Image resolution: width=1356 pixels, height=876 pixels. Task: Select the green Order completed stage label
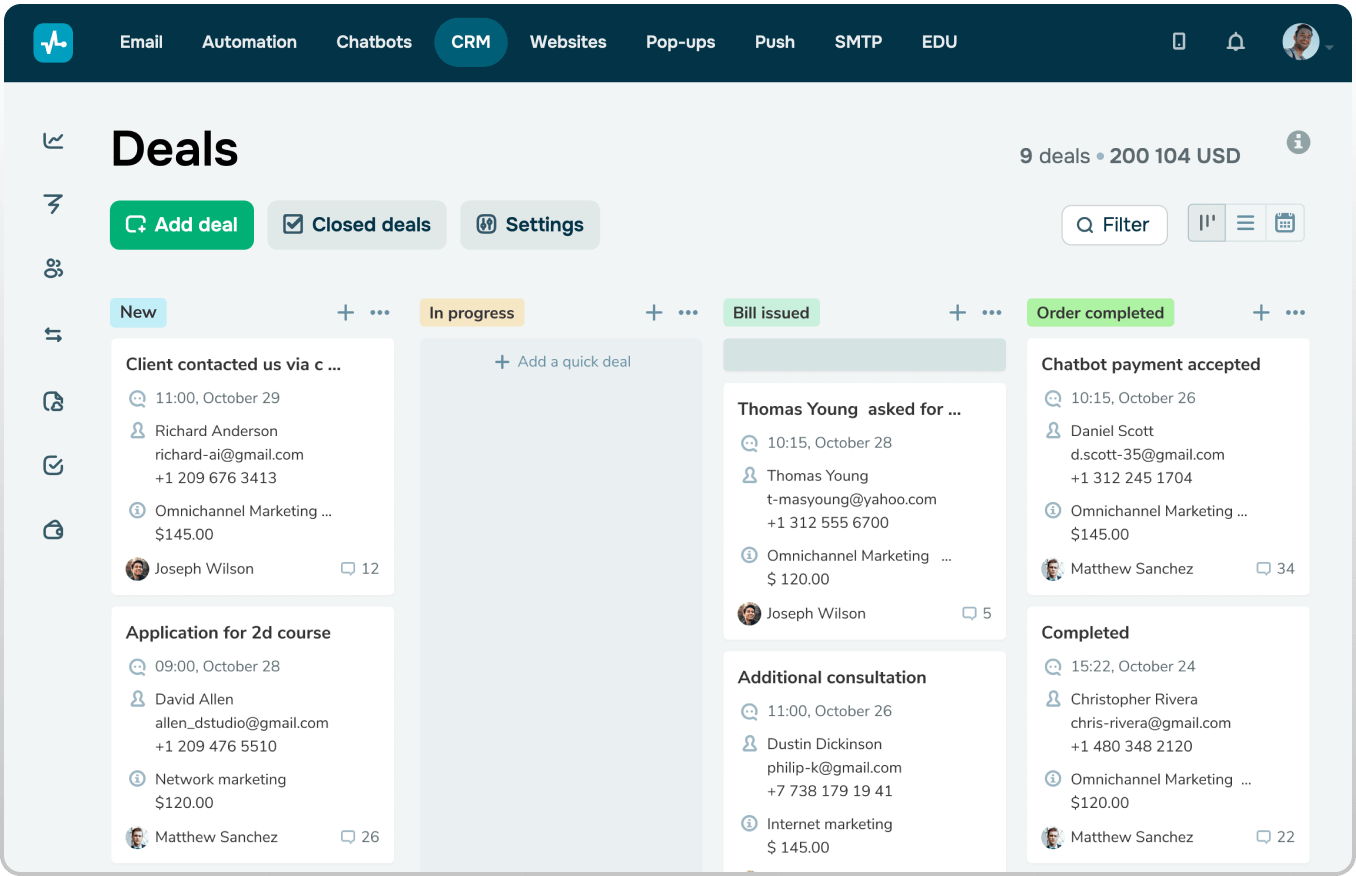(x=1100, y=313)
